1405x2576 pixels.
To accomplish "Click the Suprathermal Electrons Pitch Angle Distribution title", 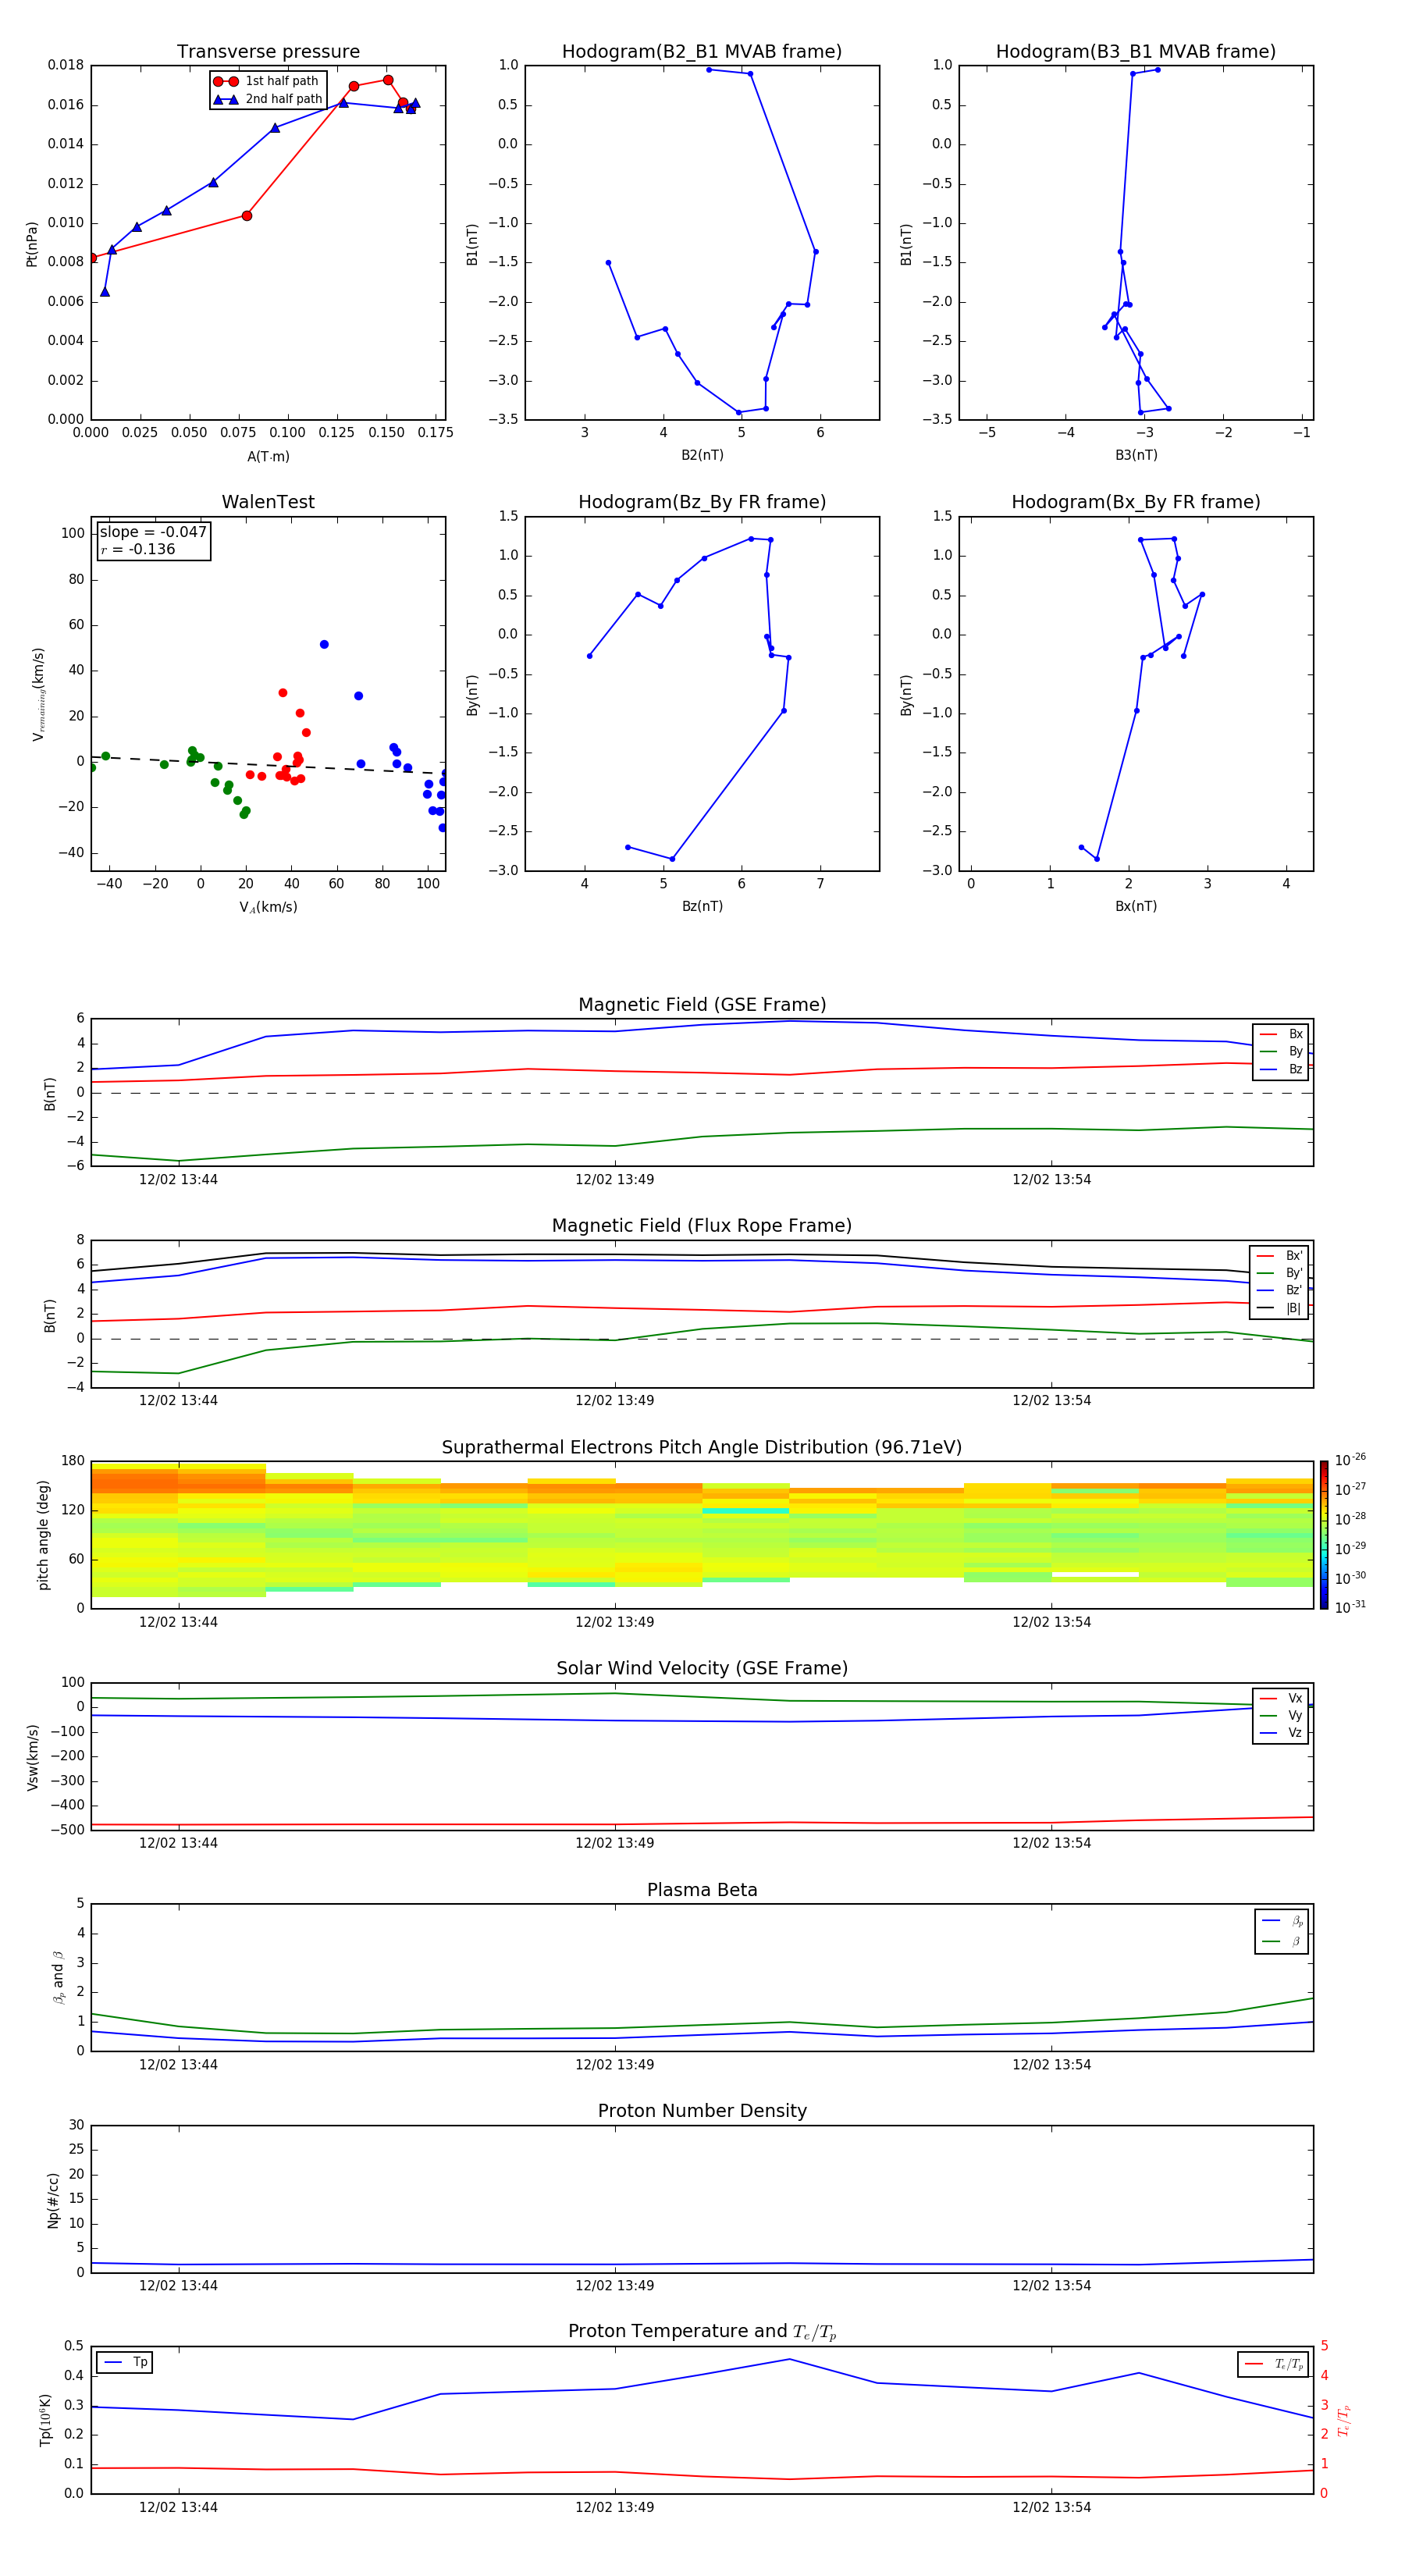I will 702,1447.
